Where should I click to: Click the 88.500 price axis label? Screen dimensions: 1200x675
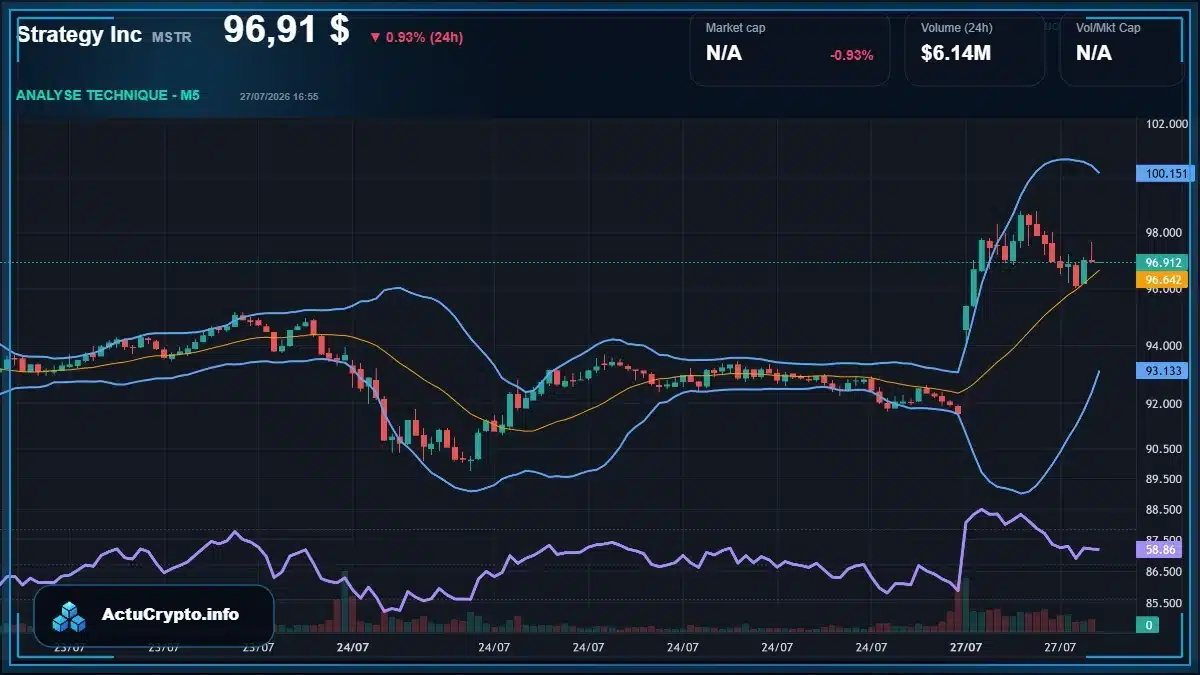tap(1166, 510)
